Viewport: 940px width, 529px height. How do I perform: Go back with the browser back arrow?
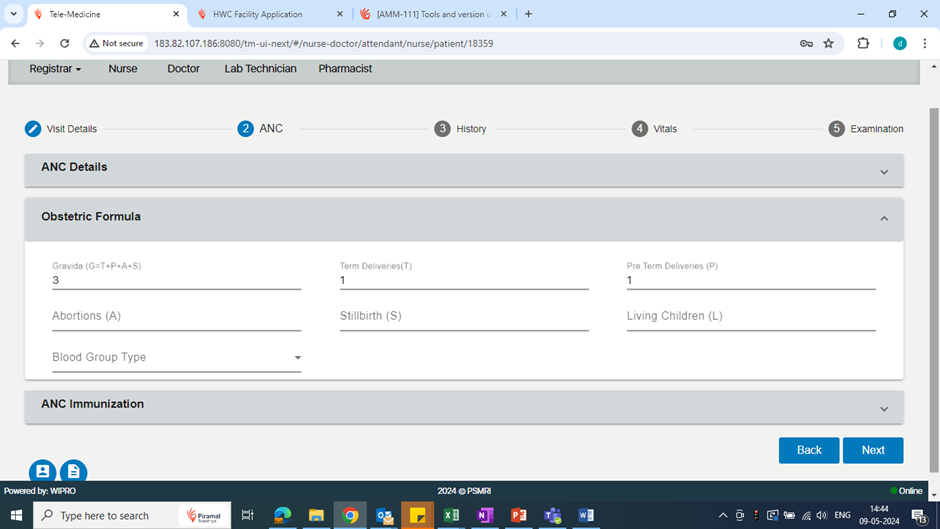pyautogui.click(x=15, y=43)
